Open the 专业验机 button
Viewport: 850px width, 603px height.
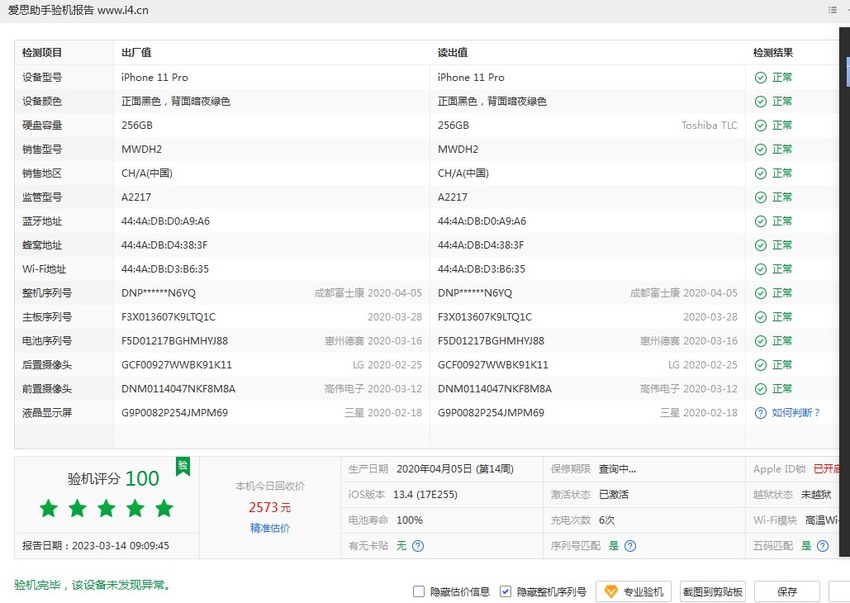(634, 591)
